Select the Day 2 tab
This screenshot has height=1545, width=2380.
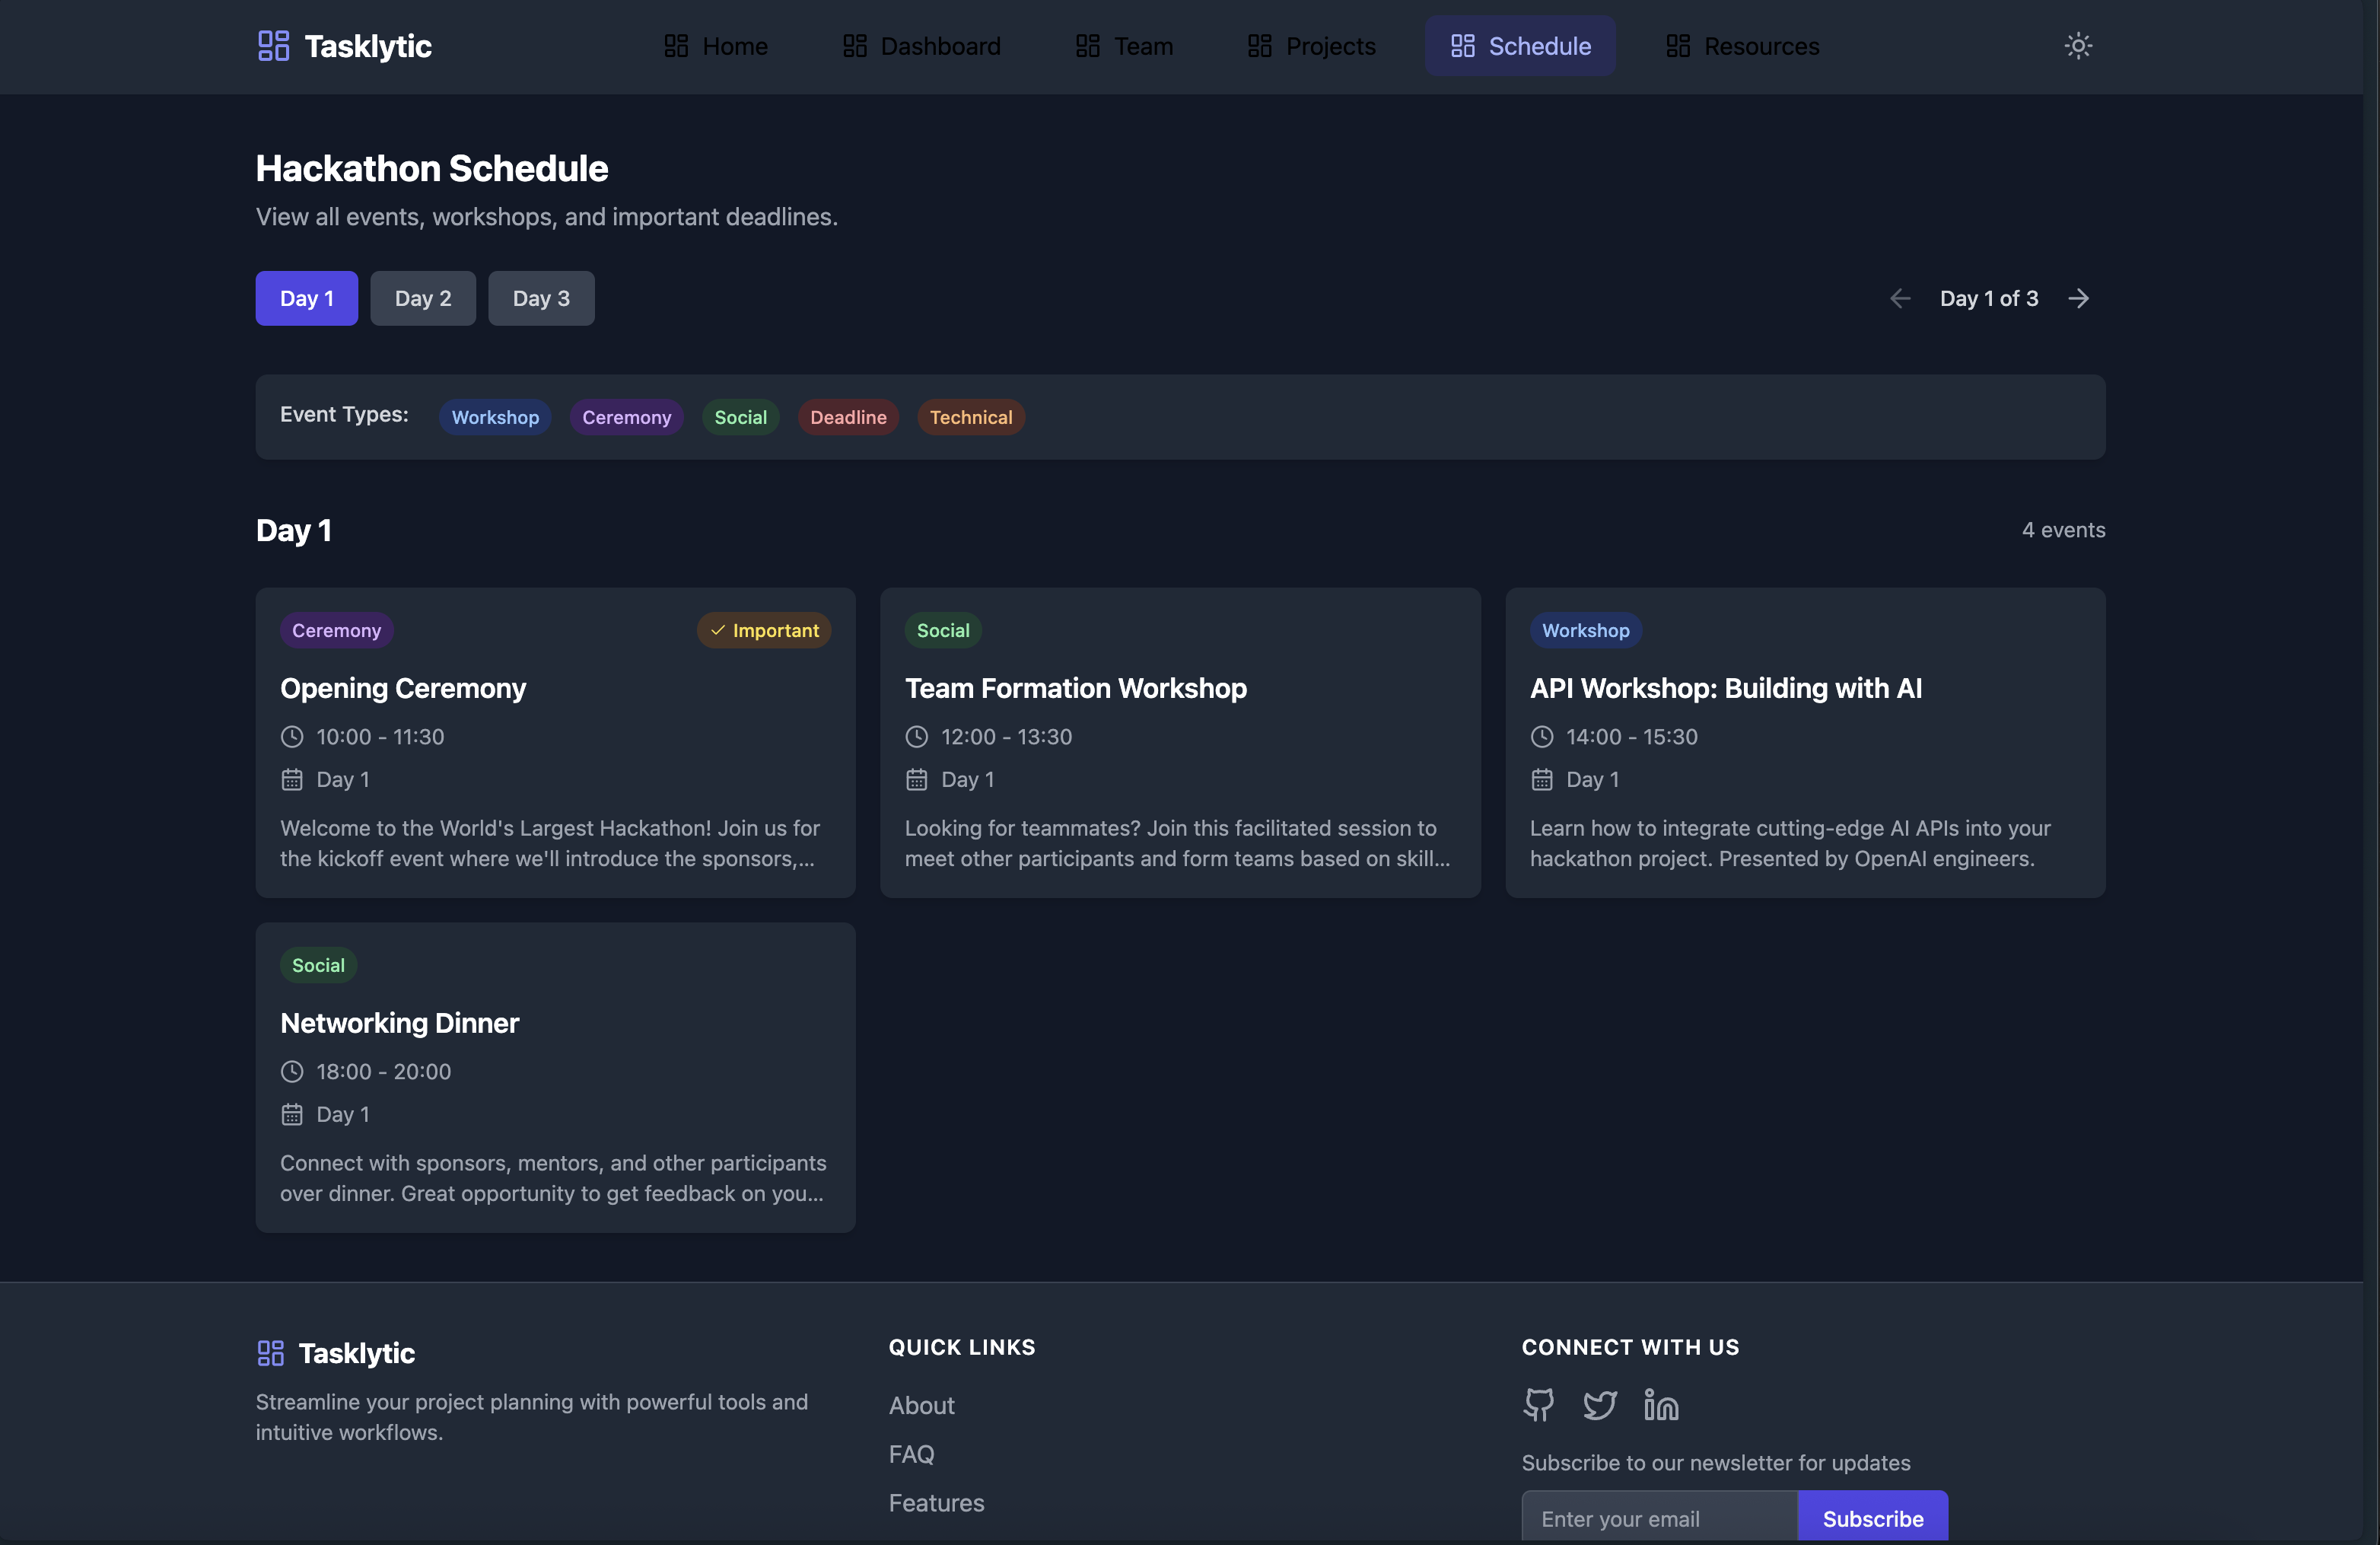pos(422,298)
